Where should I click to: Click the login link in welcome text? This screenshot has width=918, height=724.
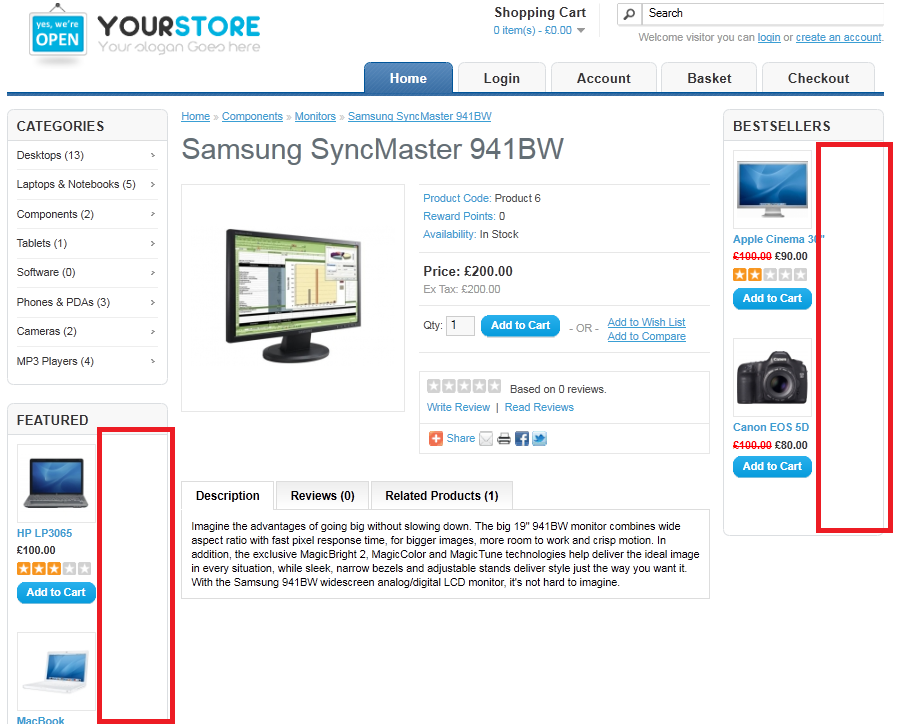pos(769,37)
